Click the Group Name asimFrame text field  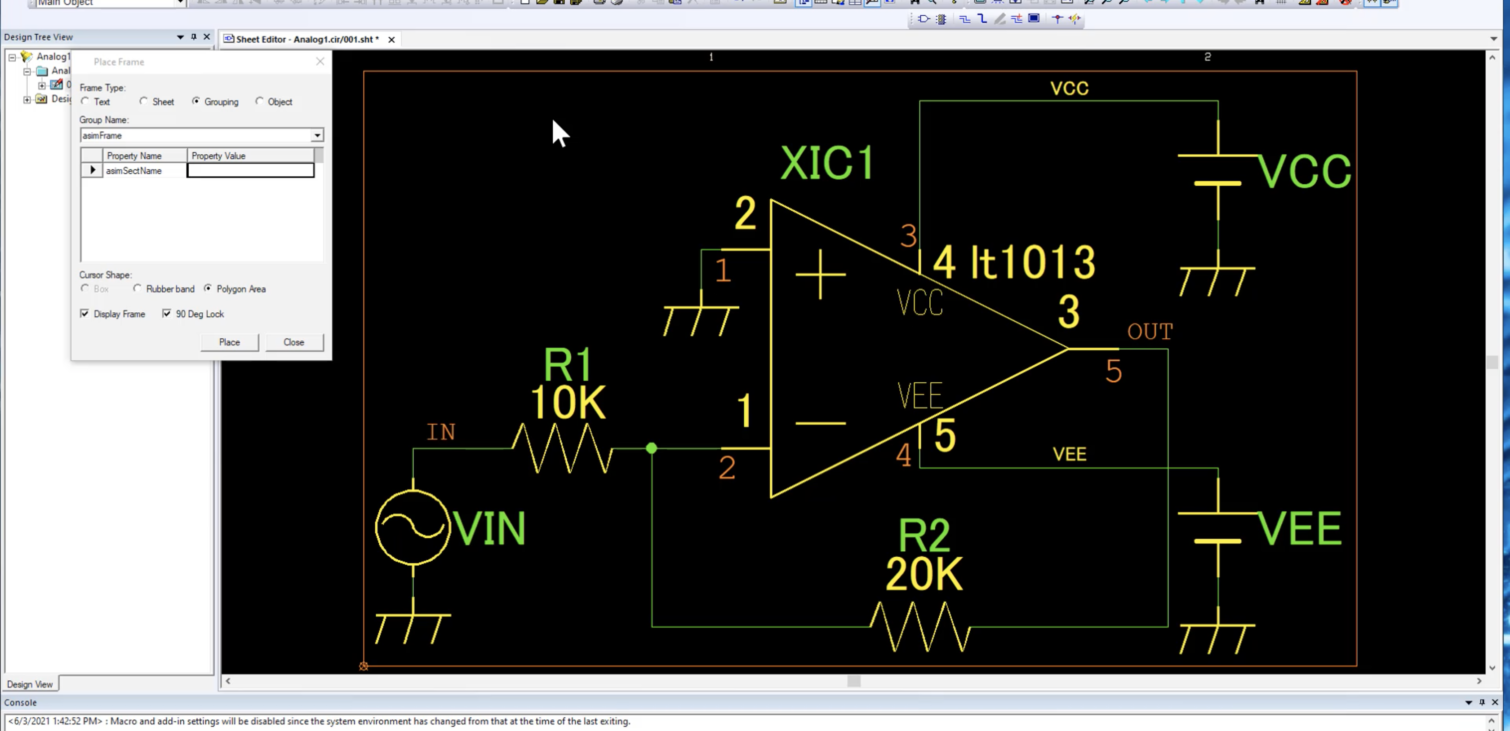[195, 135]
